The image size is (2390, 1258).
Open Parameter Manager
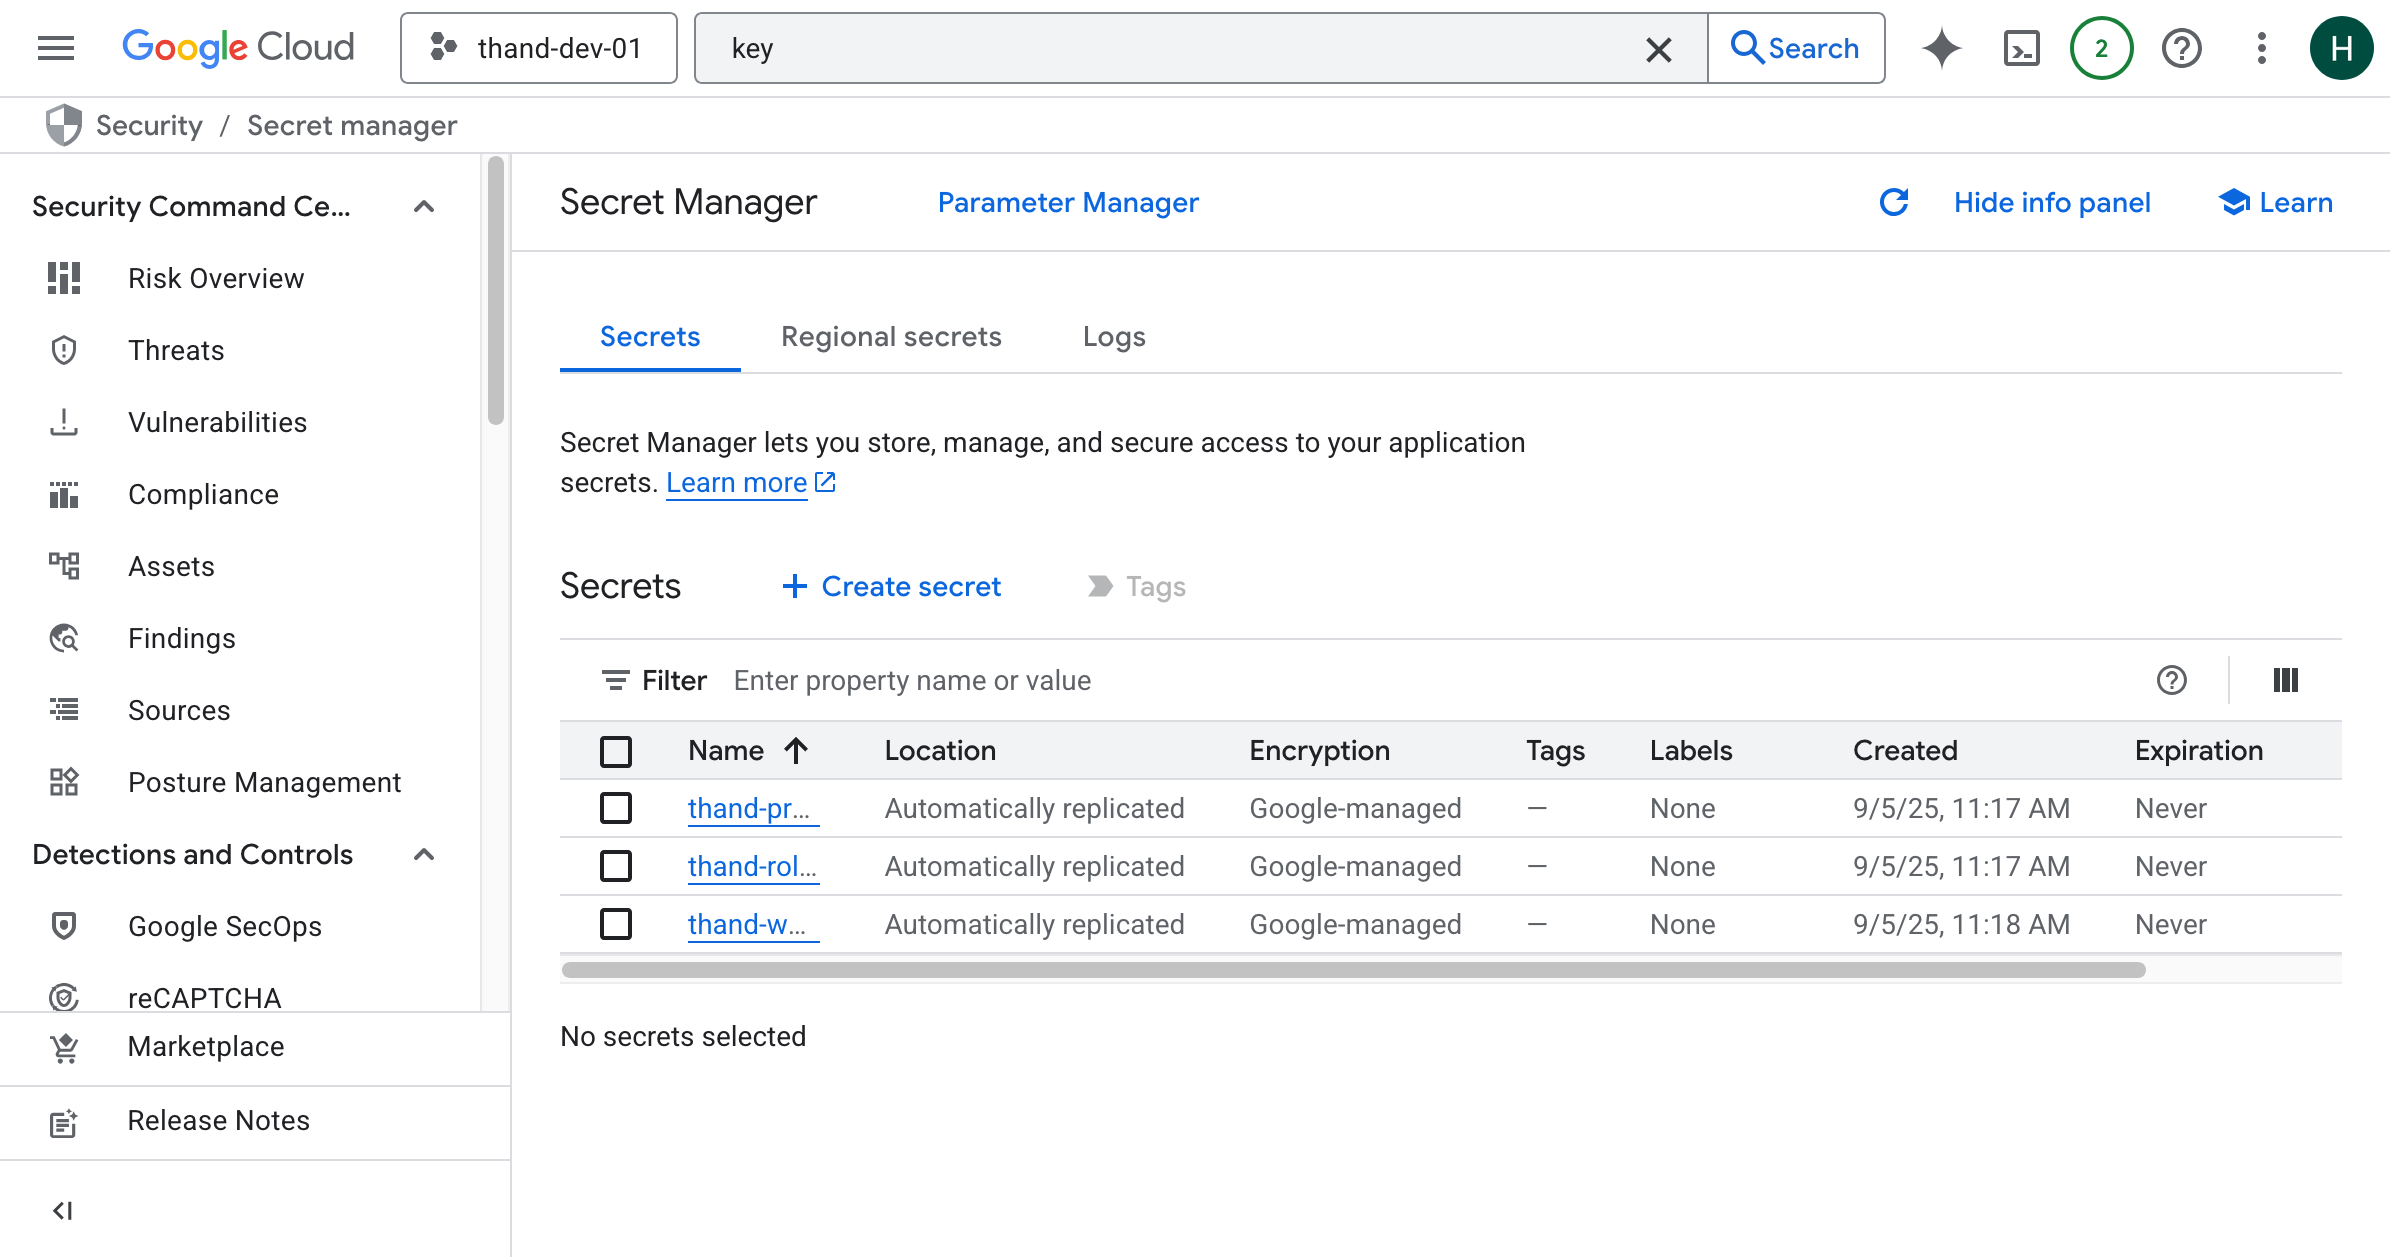click(1068, 202)
